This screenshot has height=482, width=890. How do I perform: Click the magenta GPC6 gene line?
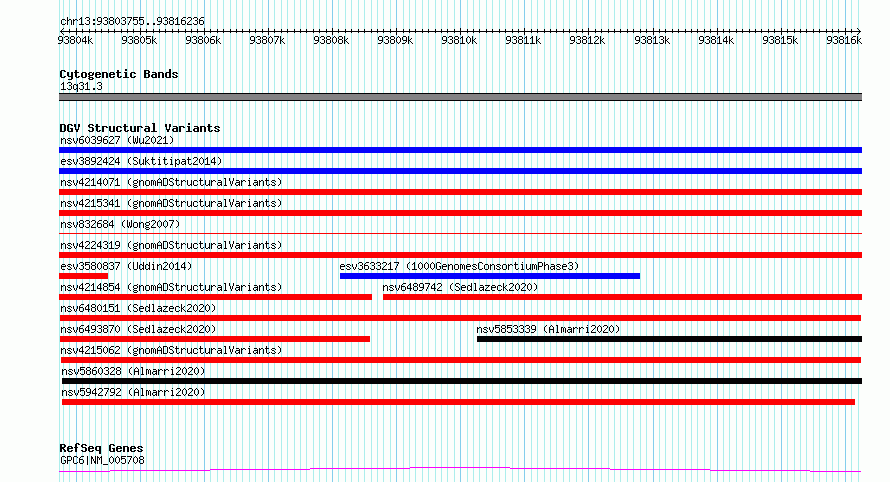[460, 470]
